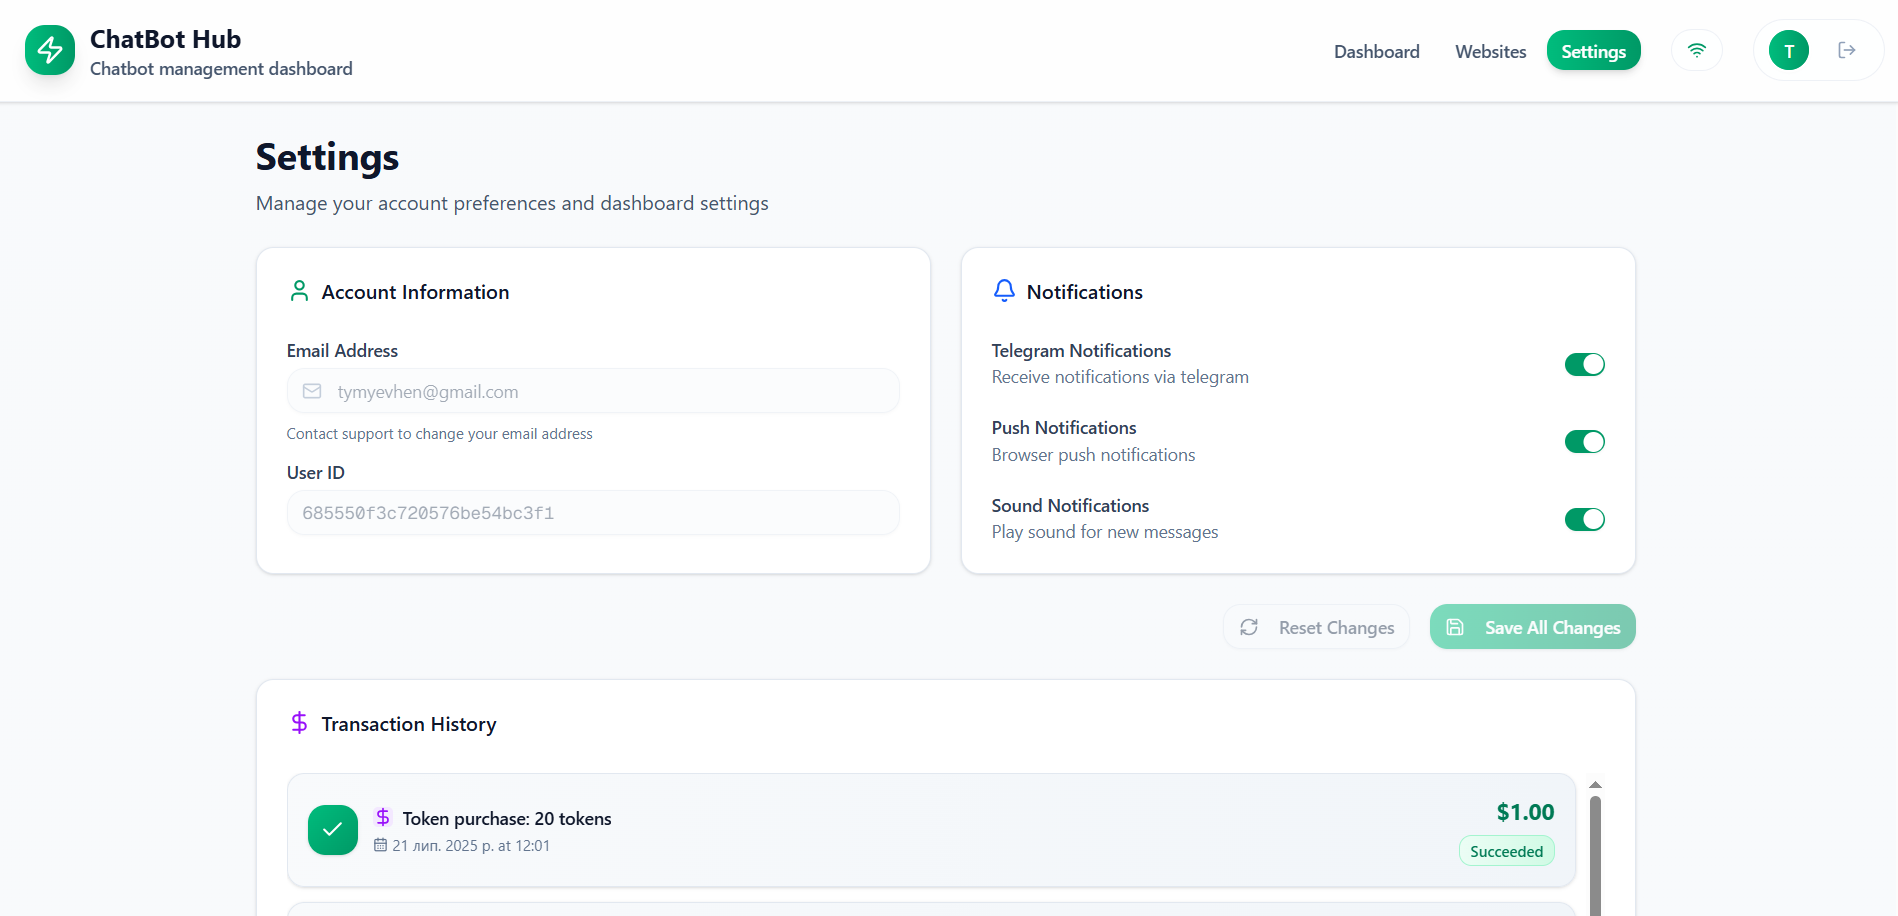
Task: Turn off Push Notifications
Action: [1584, 441]
